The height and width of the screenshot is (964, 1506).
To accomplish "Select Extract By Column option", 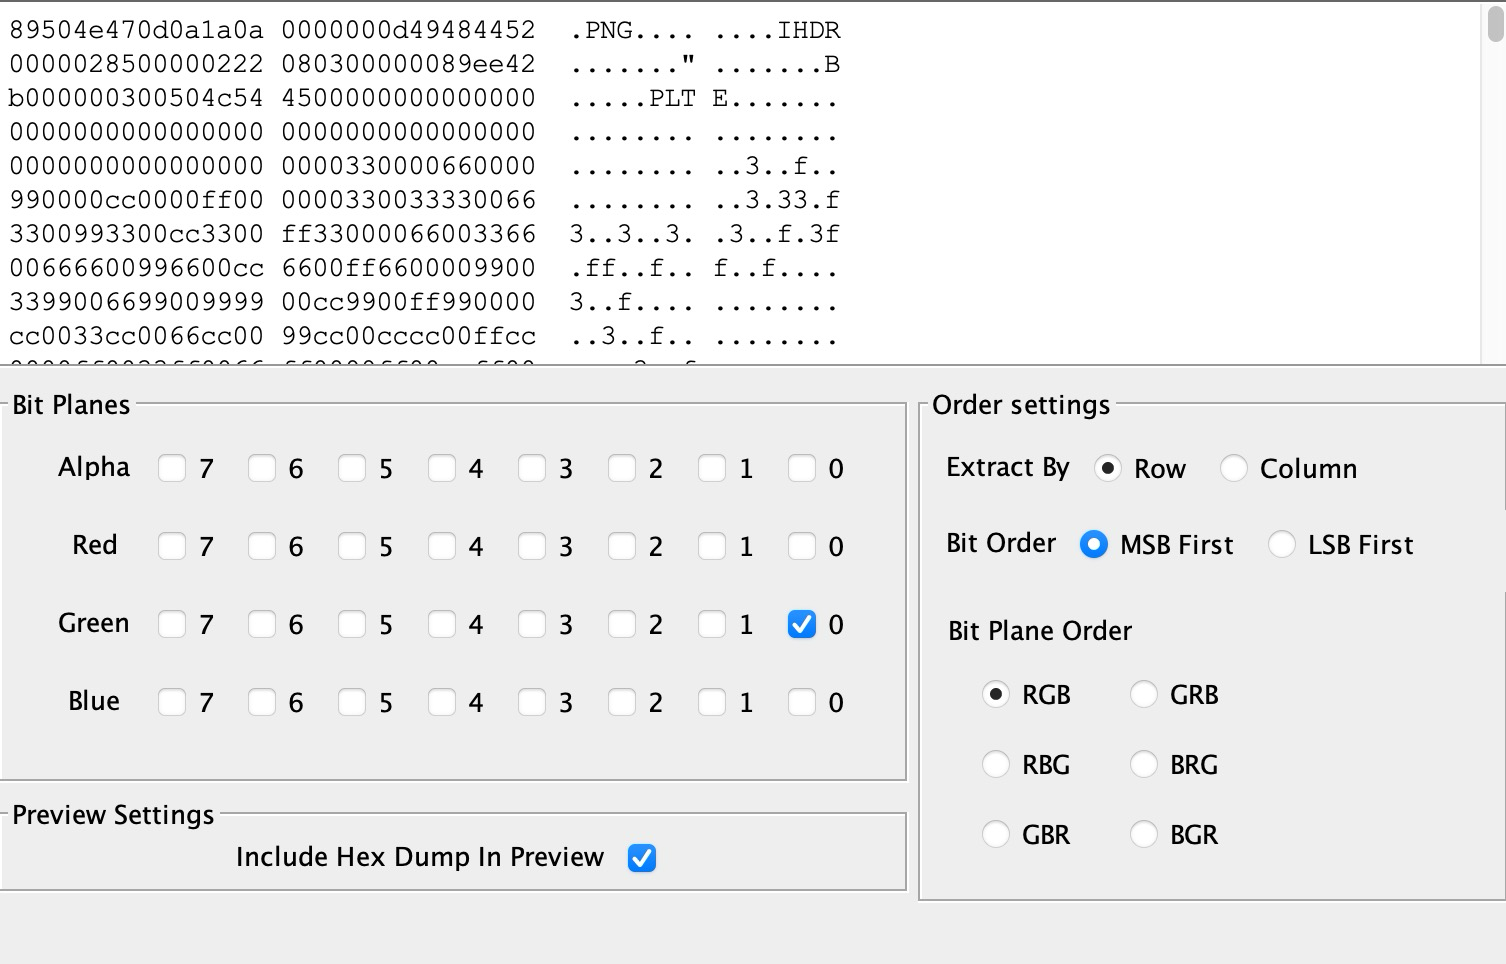I will click(1233, 468).
